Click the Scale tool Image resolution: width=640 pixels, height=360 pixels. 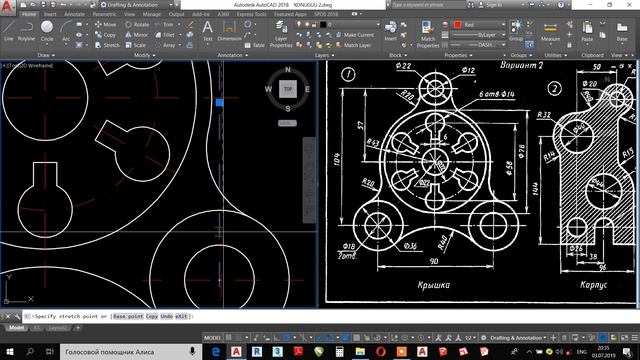pos(135,45)
